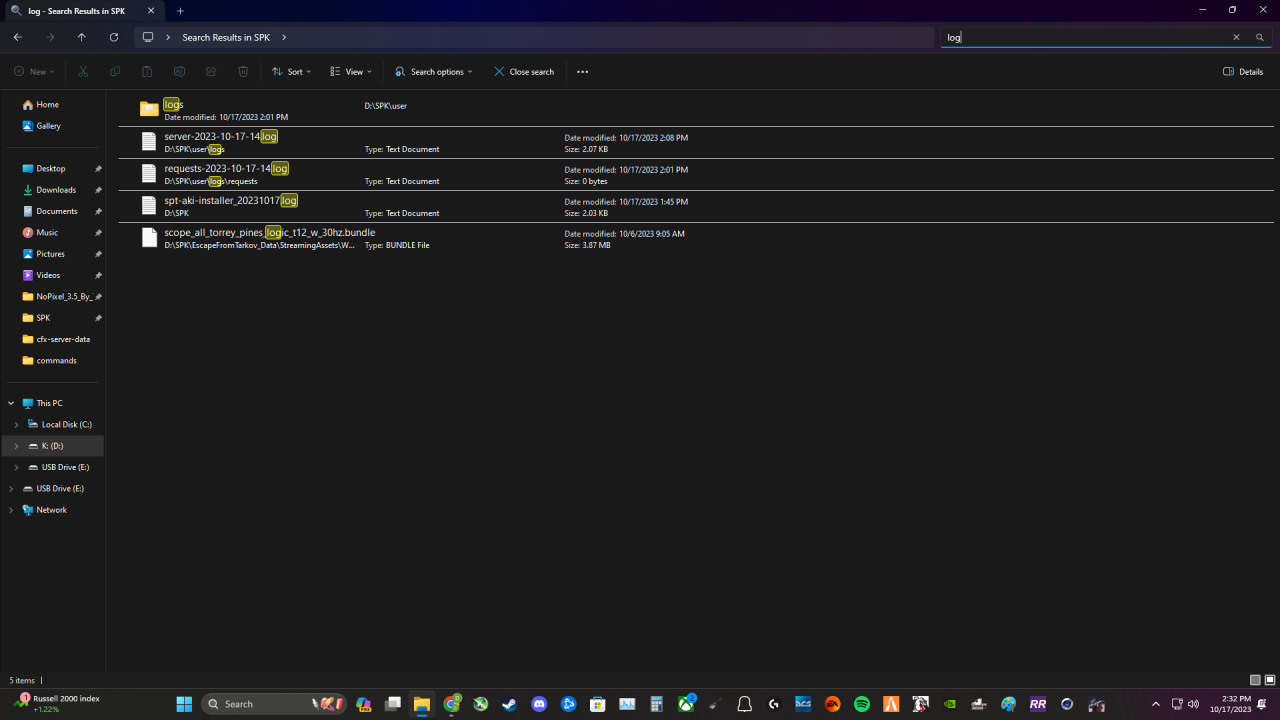1280x720 pixels.
Task: Clear the search box with the X
Action: click(1236, 37)
